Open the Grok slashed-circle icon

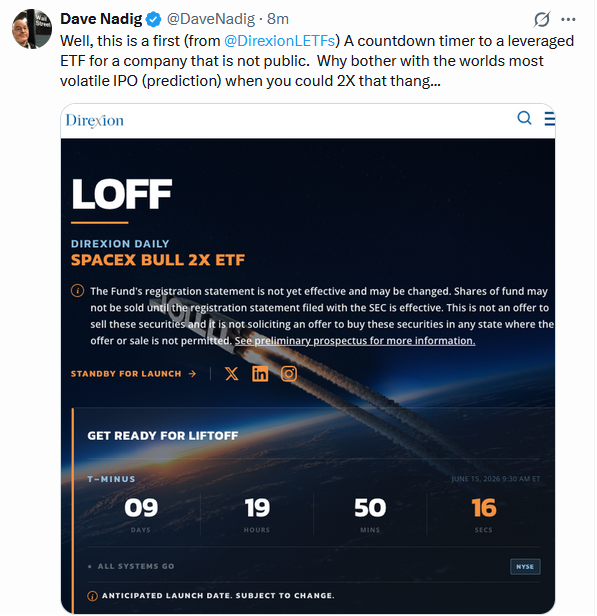(x=542, y=19)
